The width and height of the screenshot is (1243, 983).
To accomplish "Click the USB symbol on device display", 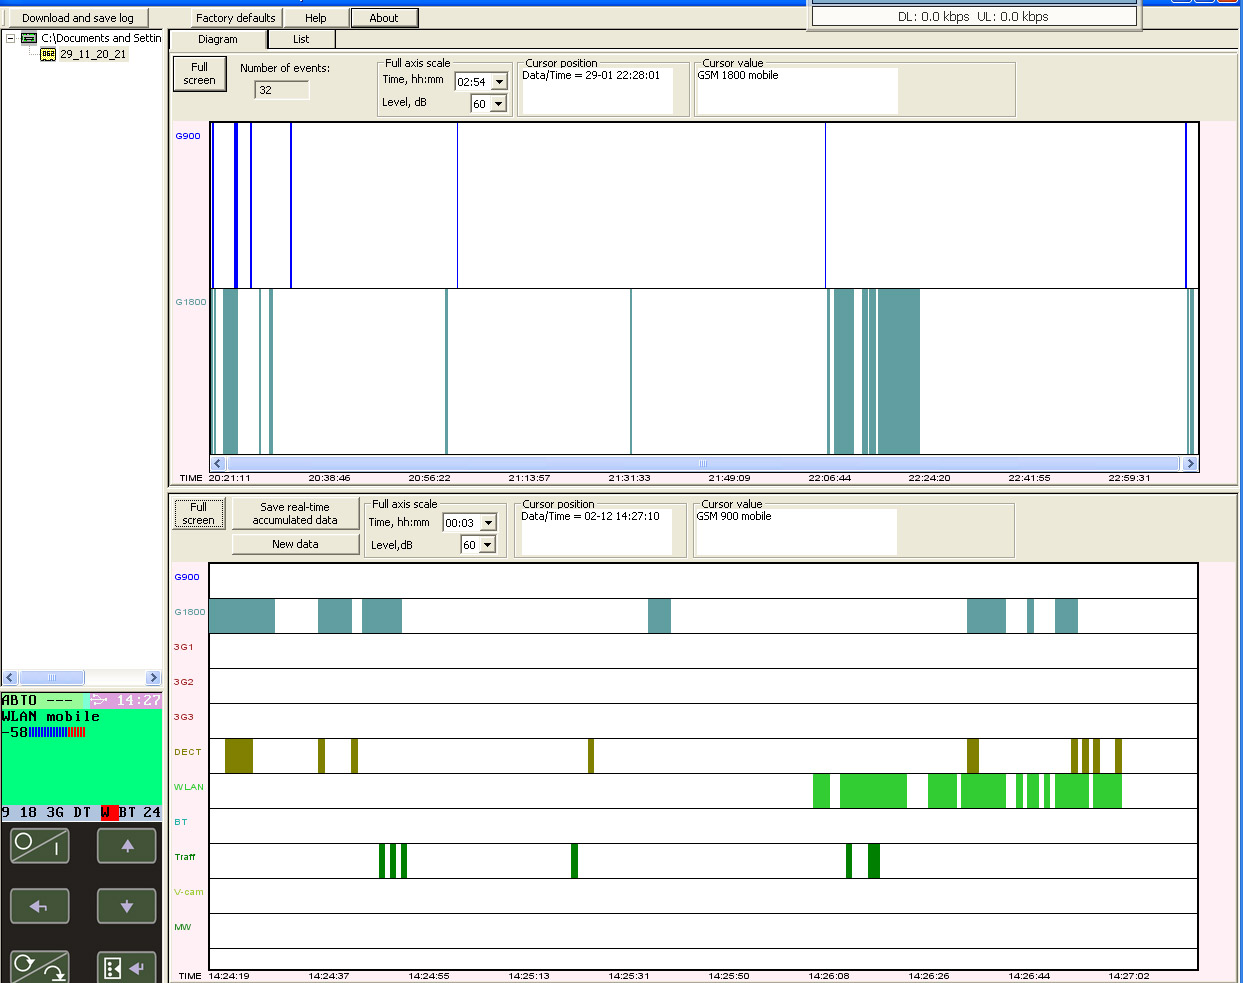I will coord(99,700).
